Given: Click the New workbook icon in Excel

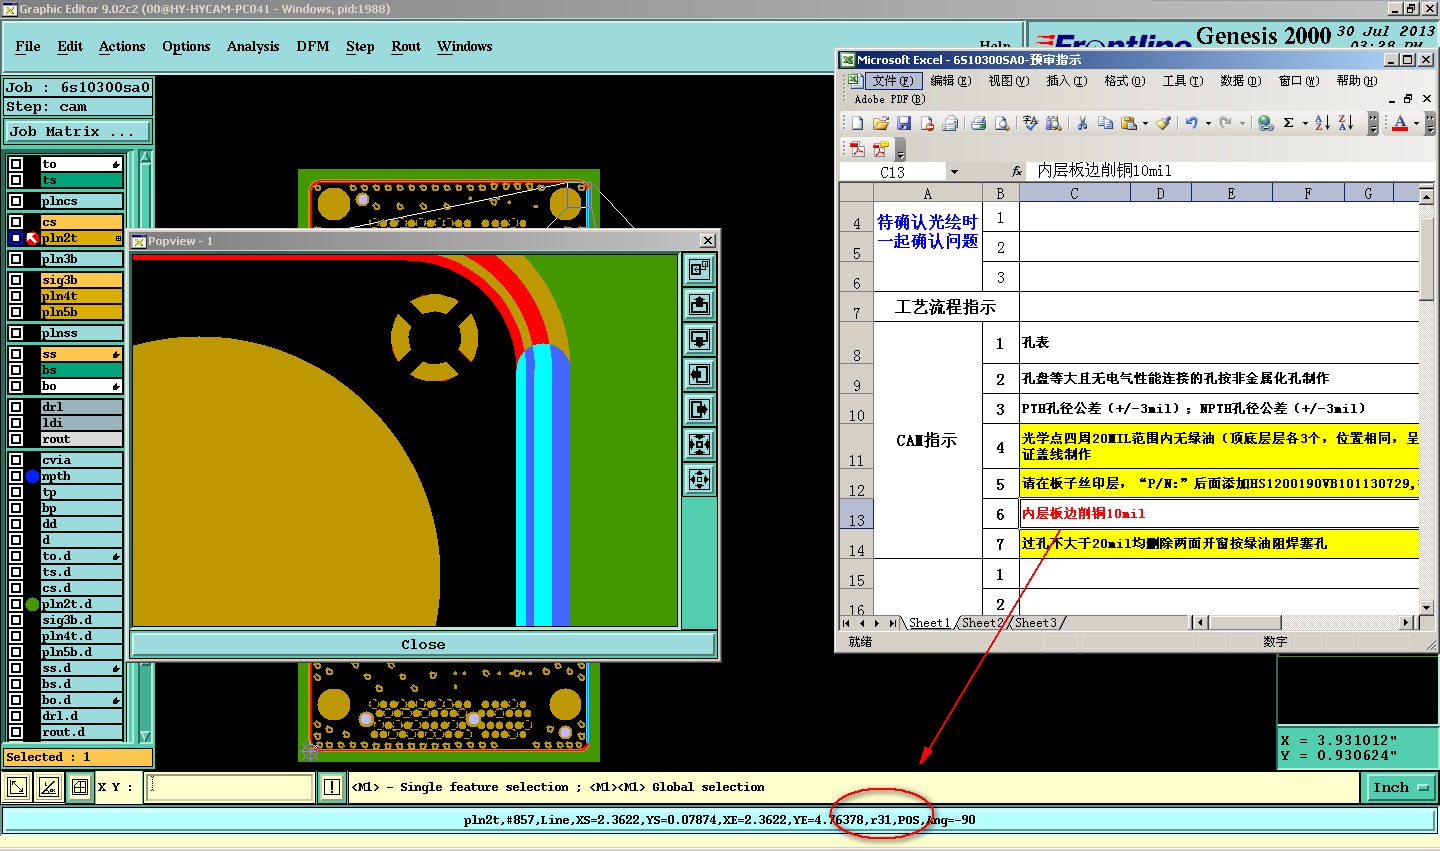Looking at the screenshot, I should [x=857, y=123].
